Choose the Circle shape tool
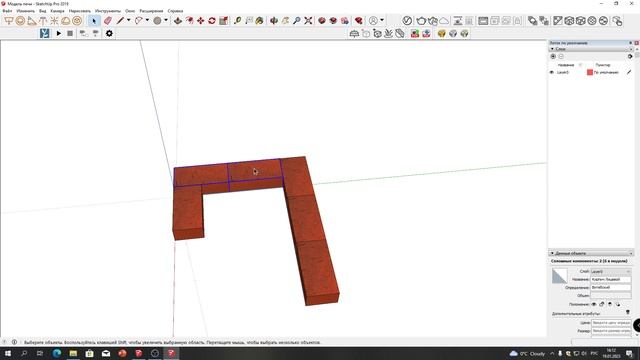The image size is (640, 360). click(x=157, y=20)
